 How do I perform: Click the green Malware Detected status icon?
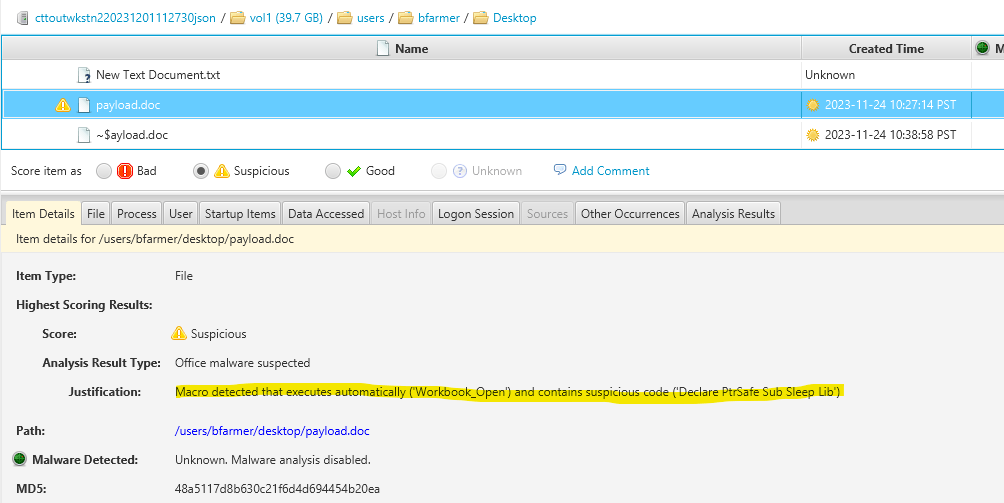pyautogui.click(x=20, y=460)
